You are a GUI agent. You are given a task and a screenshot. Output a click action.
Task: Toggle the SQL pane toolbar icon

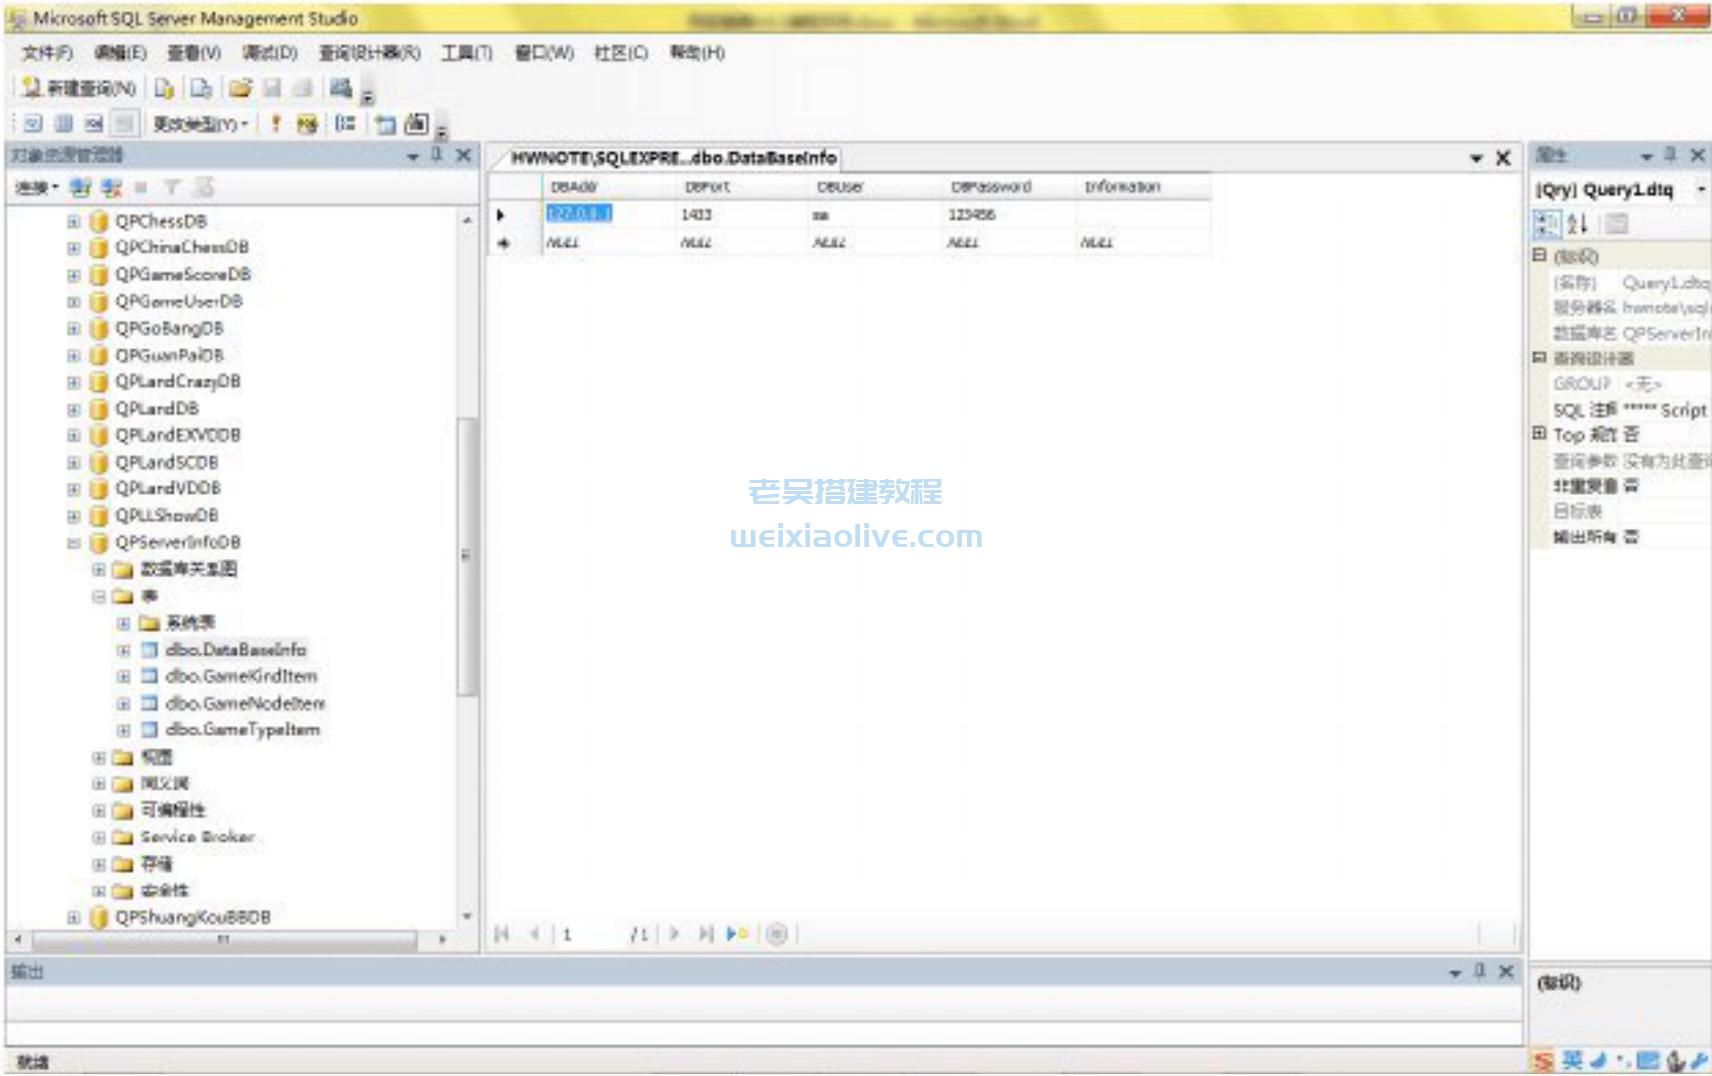point(94,124)
